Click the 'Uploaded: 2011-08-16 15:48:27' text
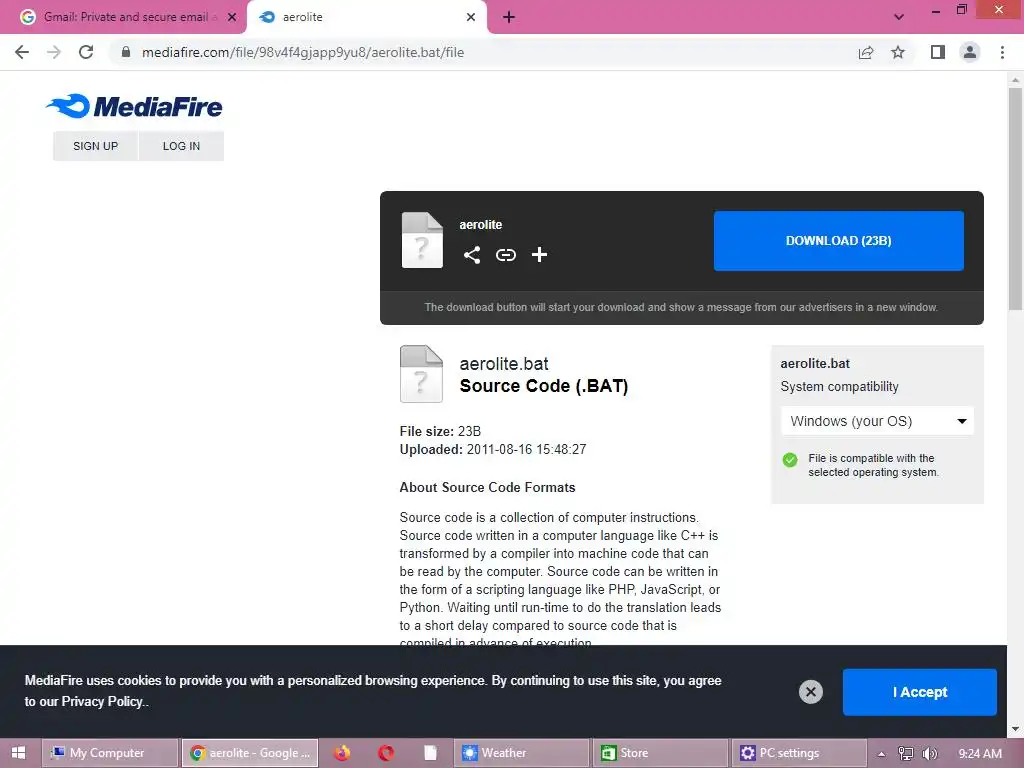Image resolution: width=1024 pixels, height=768 pixels. (x=493, y=449)
